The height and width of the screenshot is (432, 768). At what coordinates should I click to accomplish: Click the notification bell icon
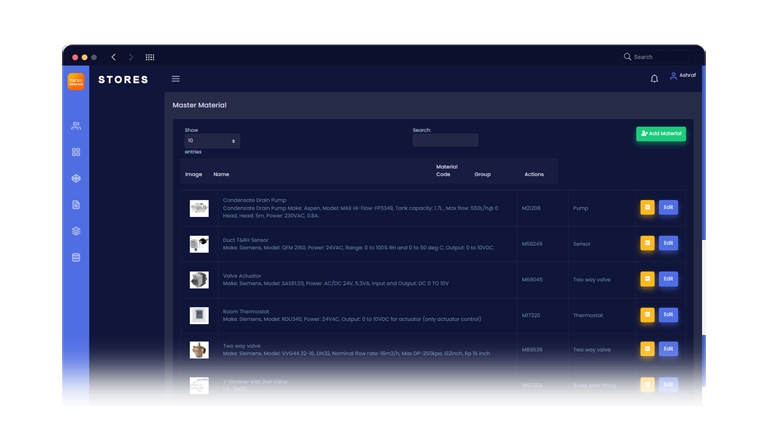coord(654,78)
